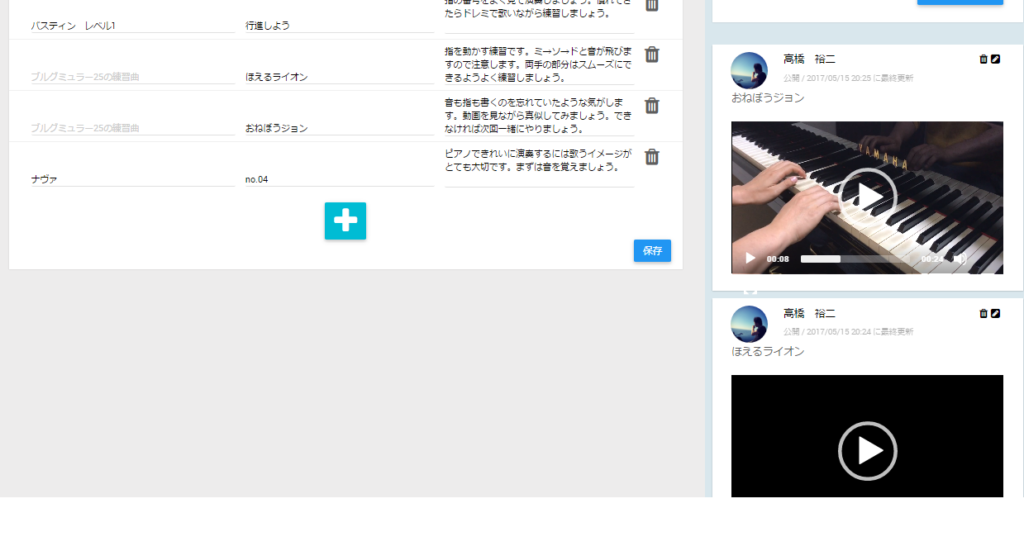Play the black ほえるライオン video

click(x=867, y=451)
